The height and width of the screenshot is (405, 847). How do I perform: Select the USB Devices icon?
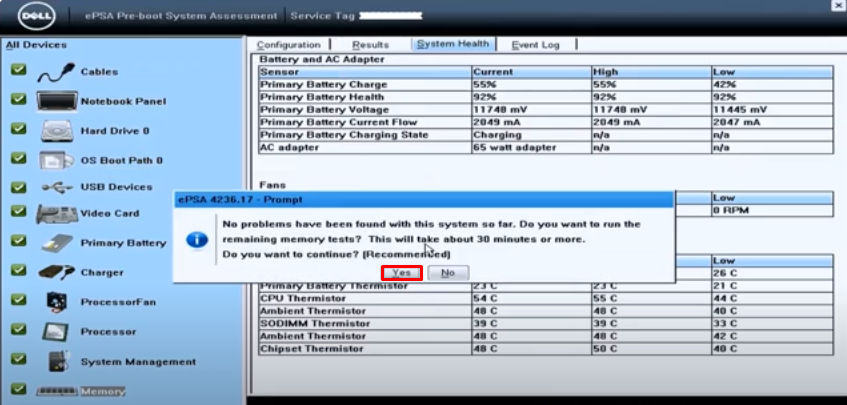[x=56, y=187]
